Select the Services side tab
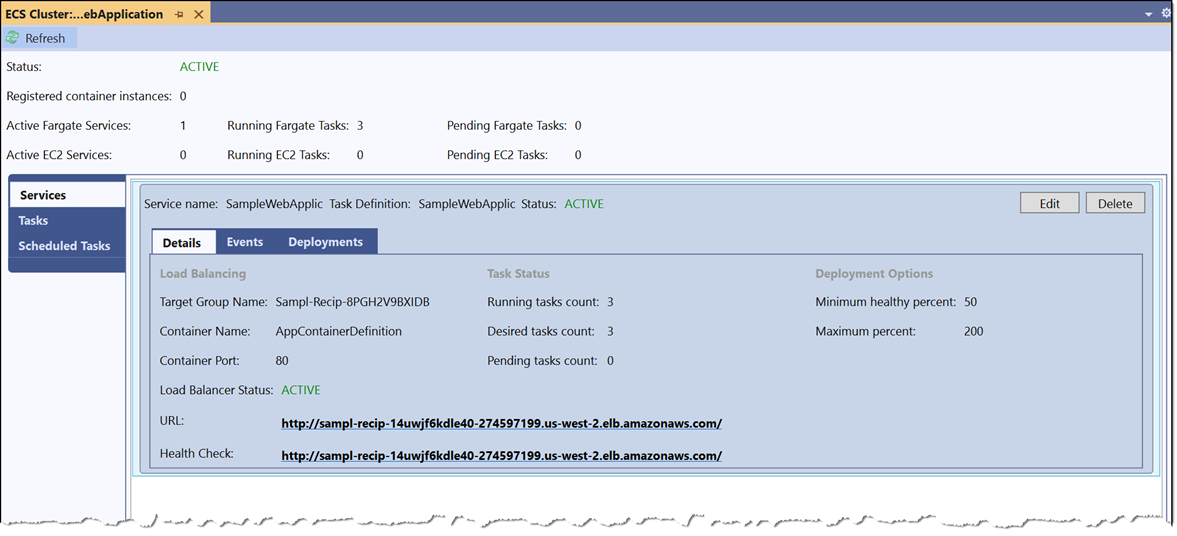 point(67,195)
